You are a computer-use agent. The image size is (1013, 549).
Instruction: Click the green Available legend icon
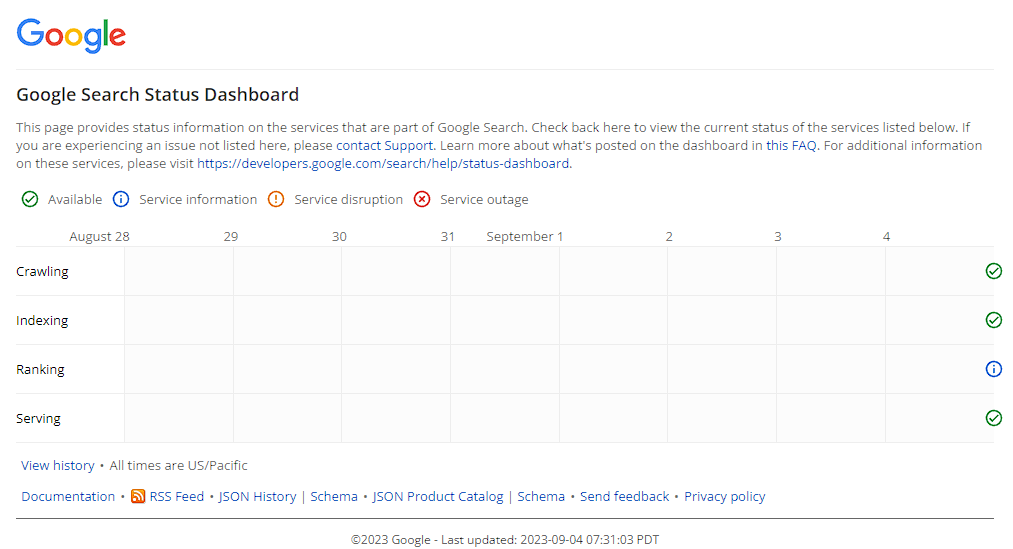click(x=30, y=199)
